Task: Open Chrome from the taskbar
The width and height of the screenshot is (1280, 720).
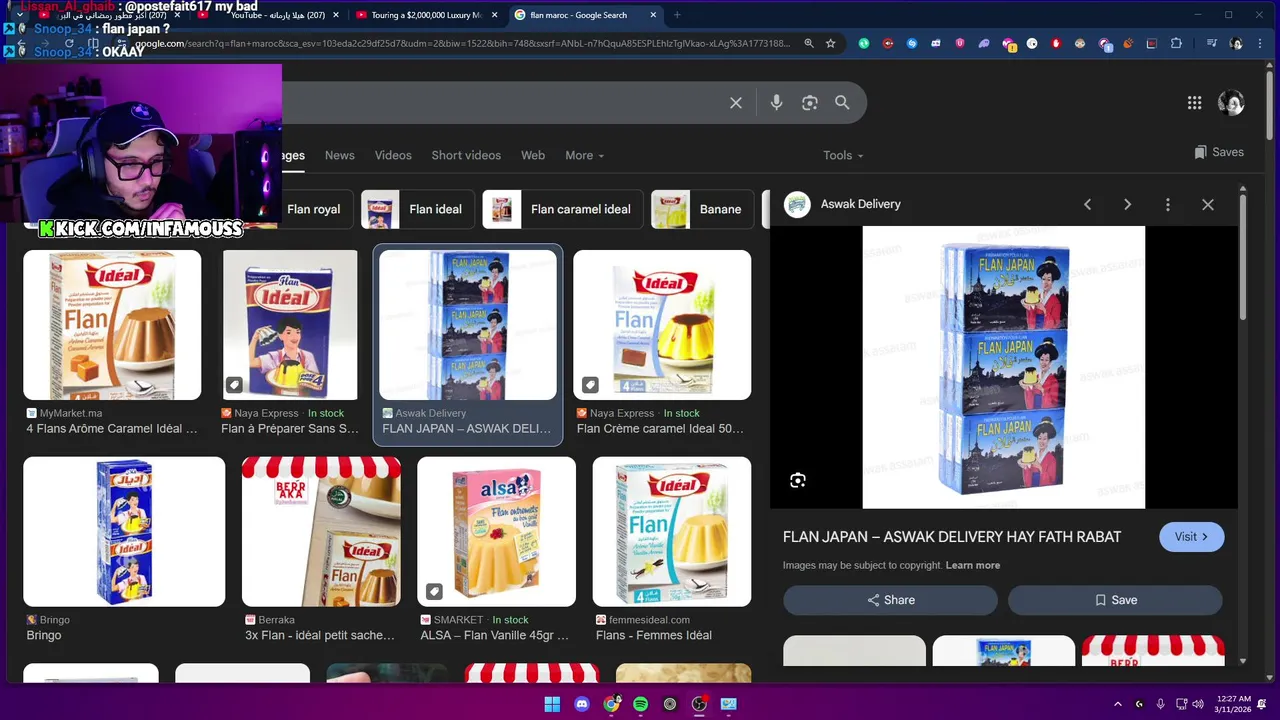Action: pyautogui.click(x=611, y=704)
